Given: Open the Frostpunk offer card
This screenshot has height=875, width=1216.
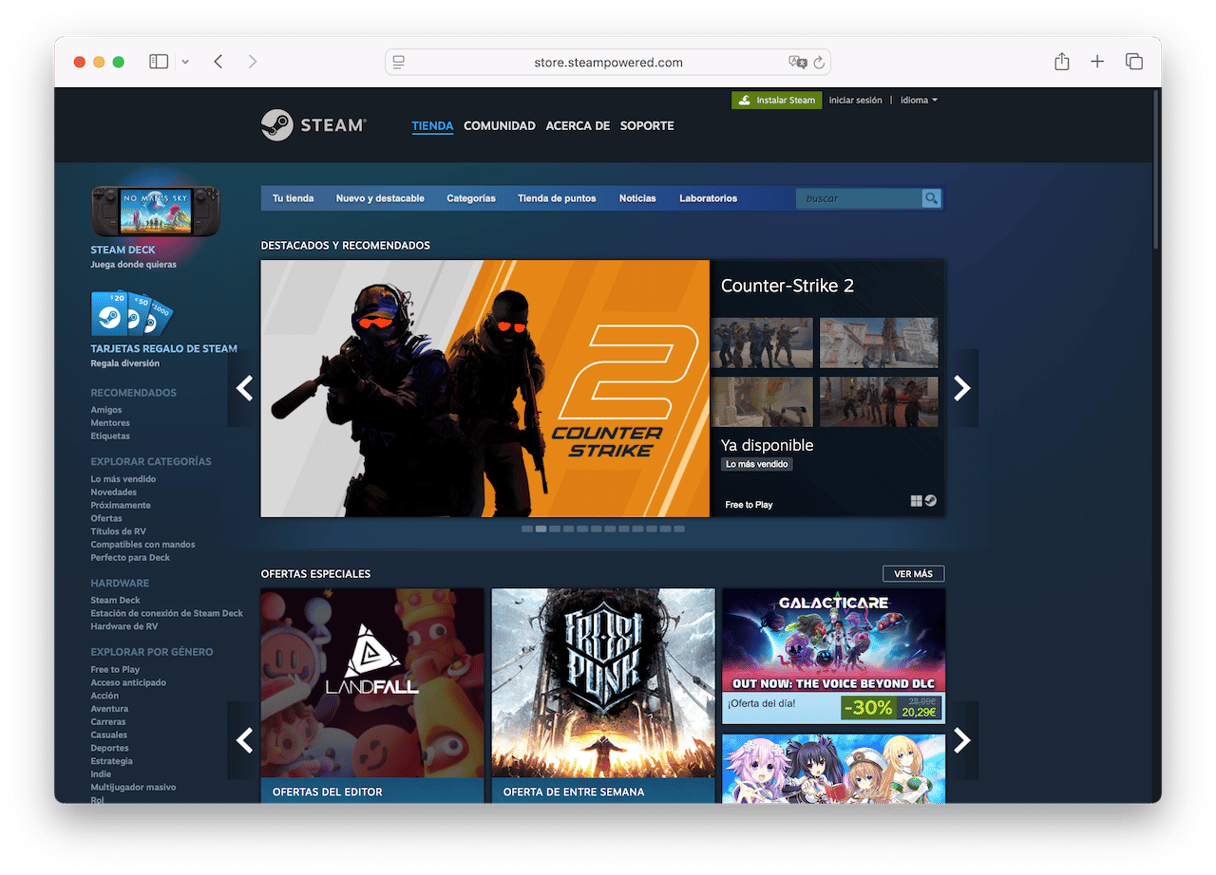Looking at the screenshot, I should tap(603, 695).
